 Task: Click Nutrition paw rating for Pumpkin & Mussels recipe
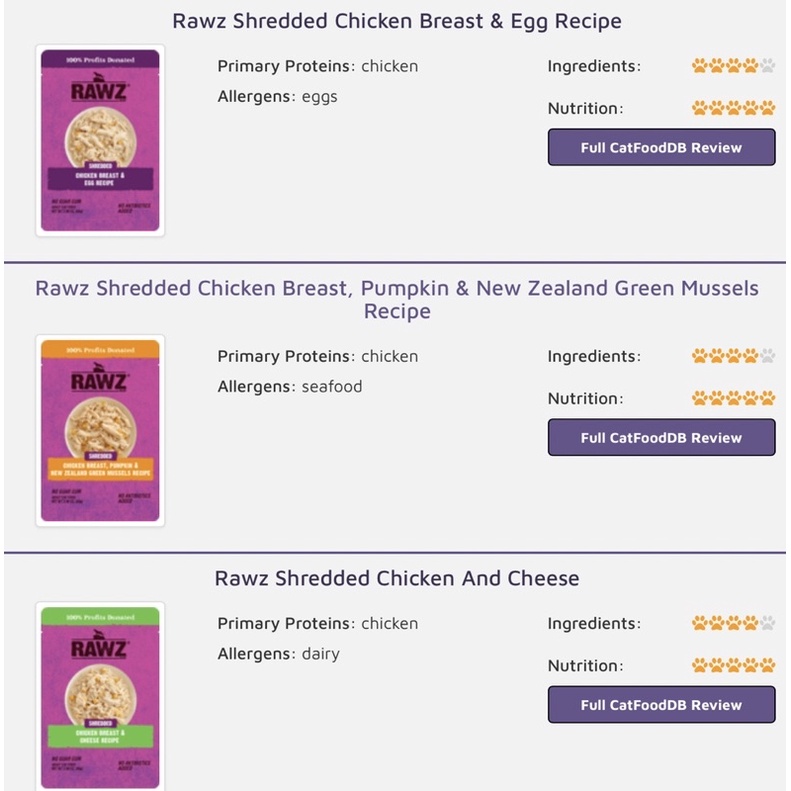pyautogui.click(x=733, y=398)
